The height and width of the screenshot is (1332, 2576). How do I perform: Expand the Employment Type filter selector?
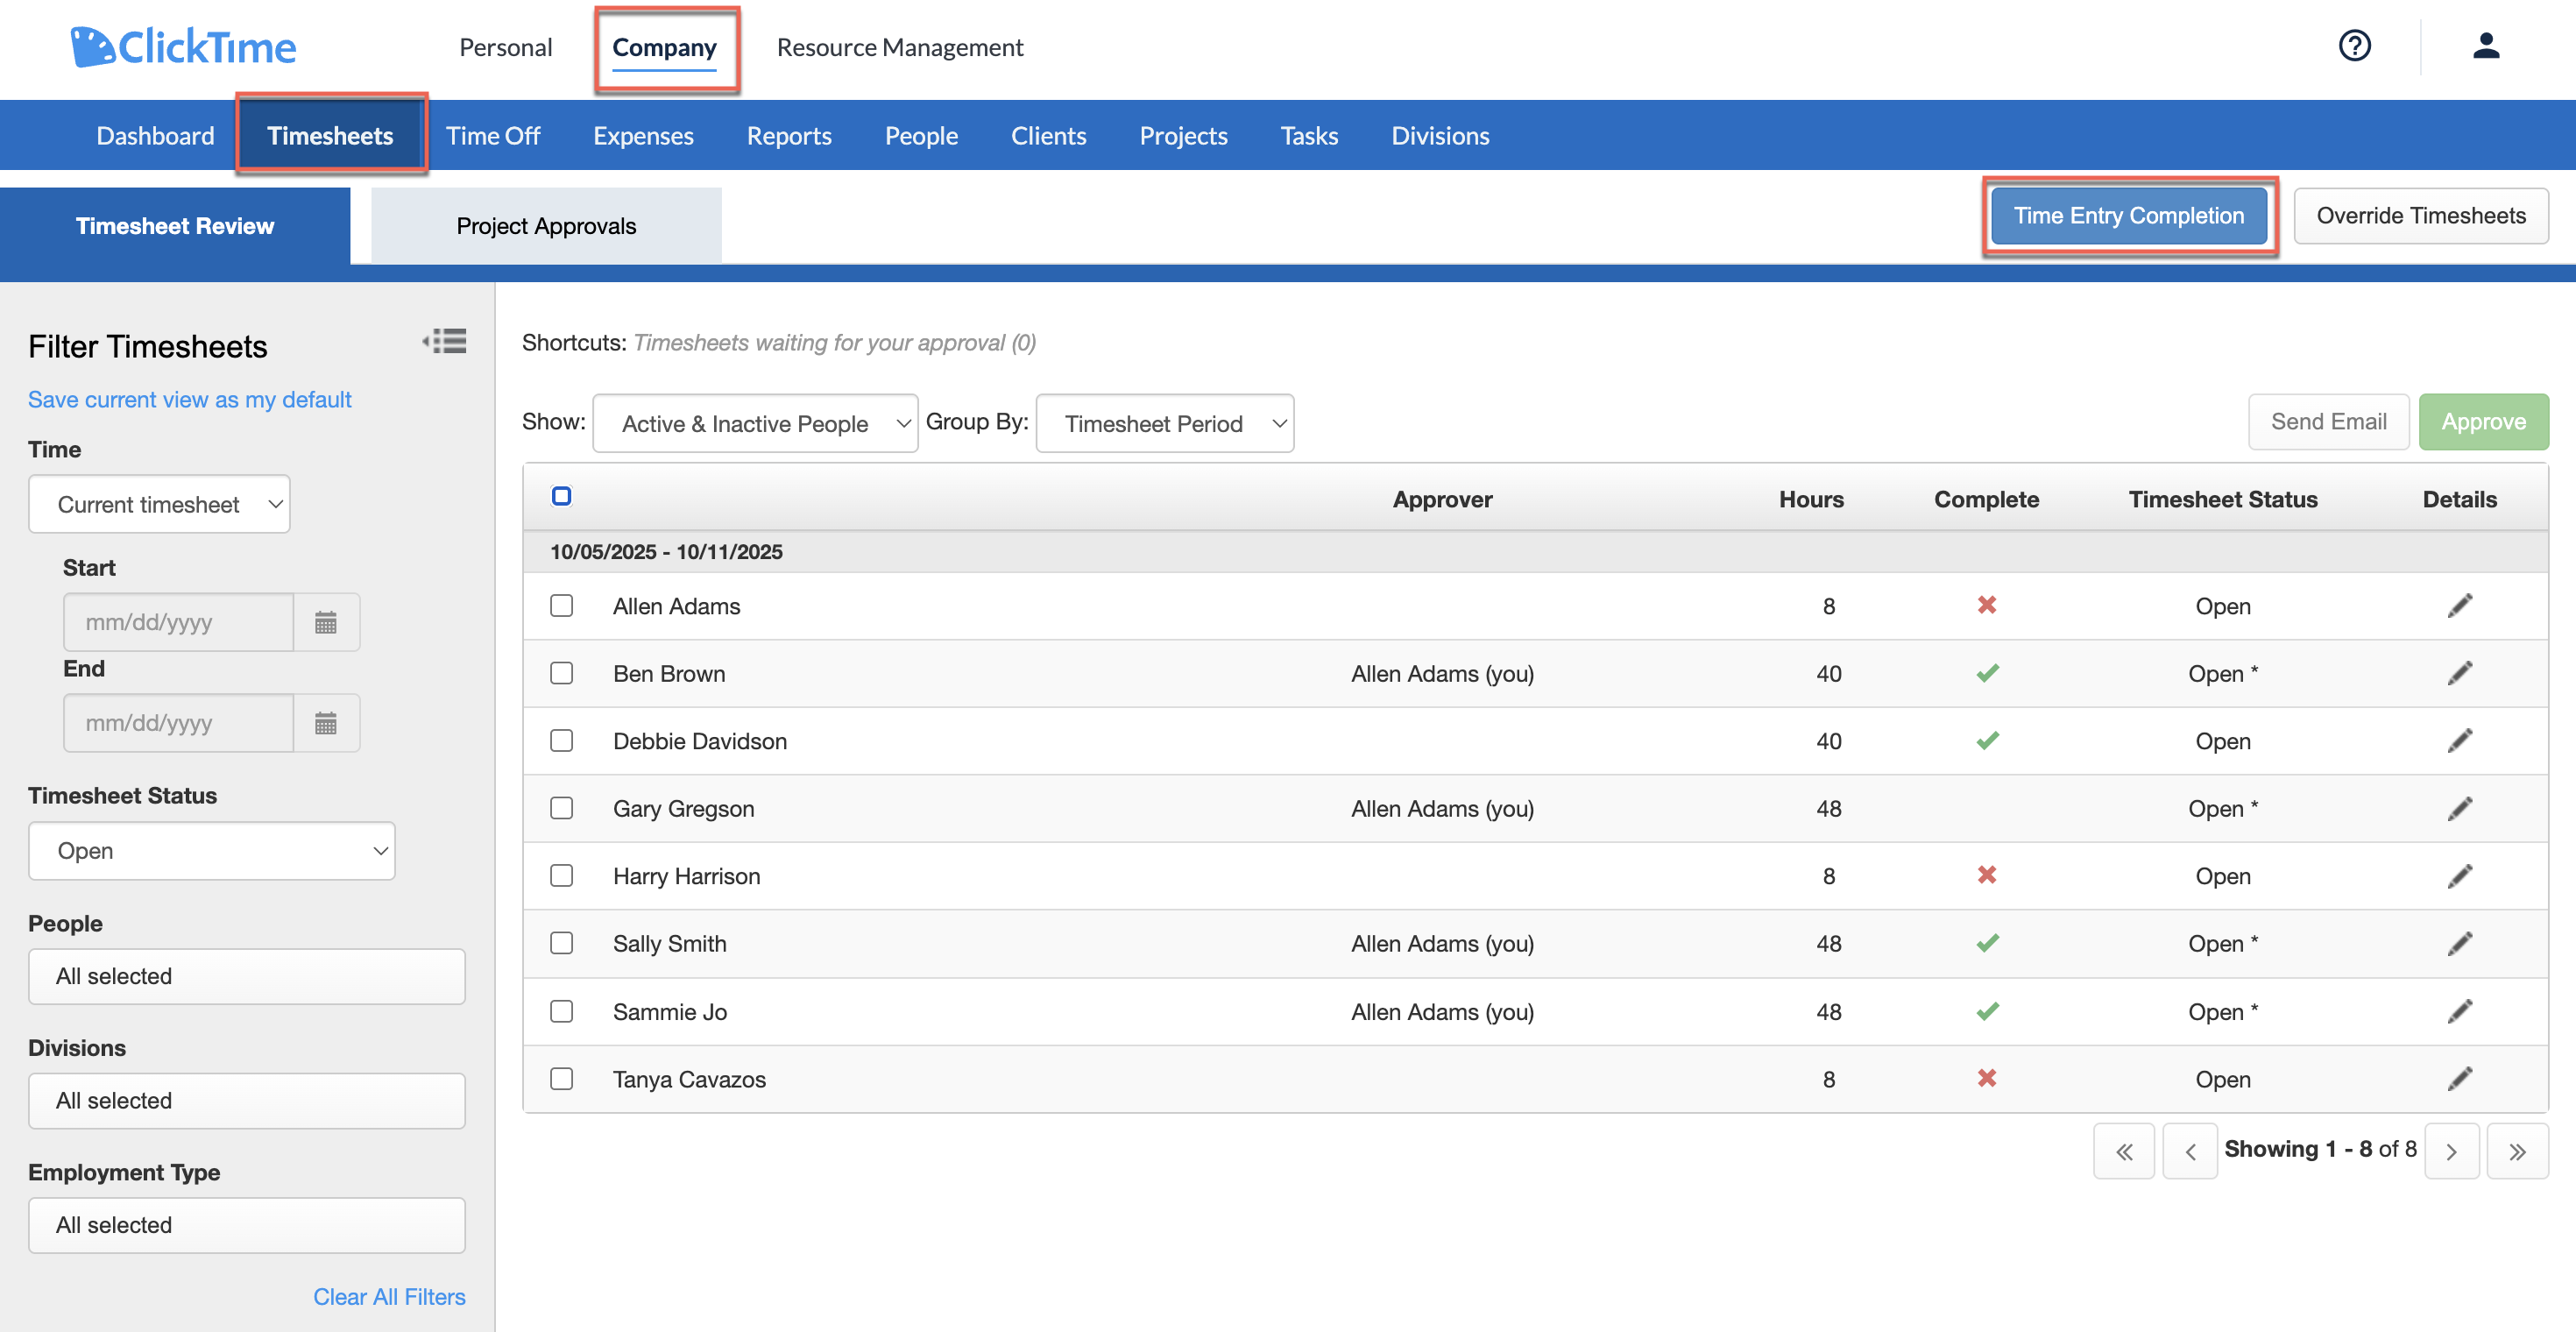point(247,1225)
